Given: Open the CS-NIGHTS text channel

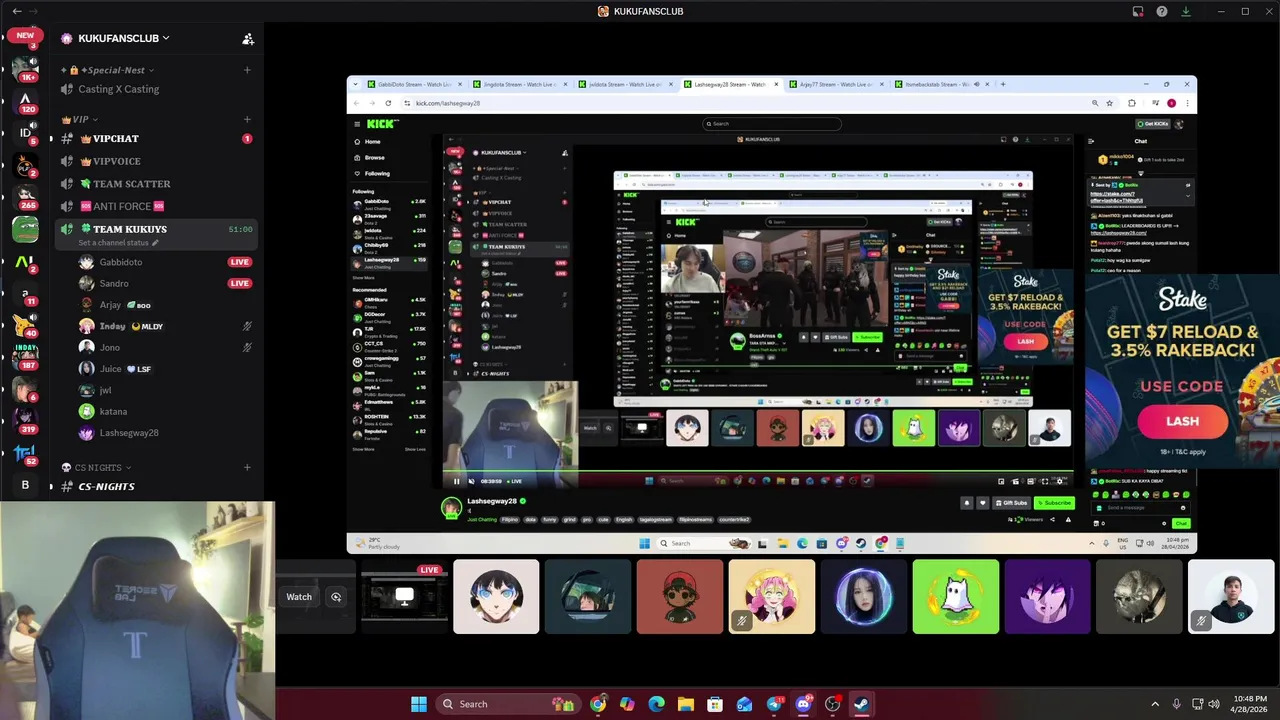Looking at the screenshot, I should click(154, 486).
